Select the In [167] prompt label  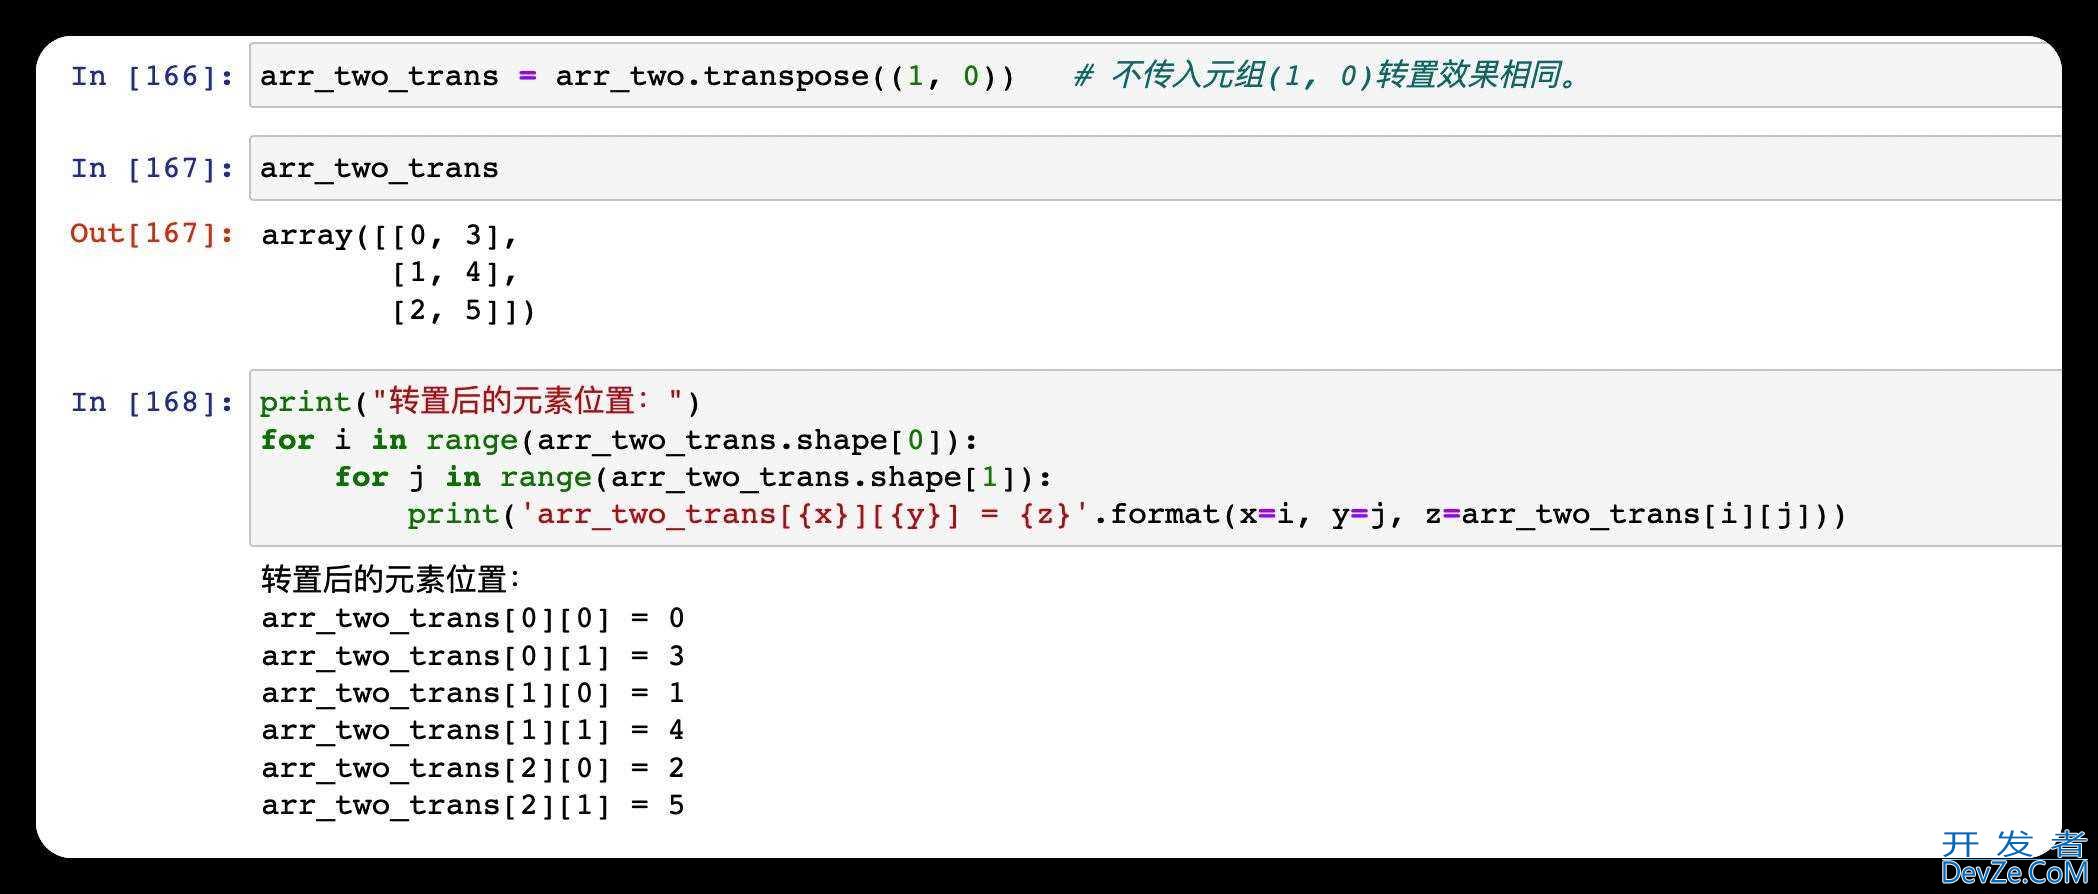point(152,168)
